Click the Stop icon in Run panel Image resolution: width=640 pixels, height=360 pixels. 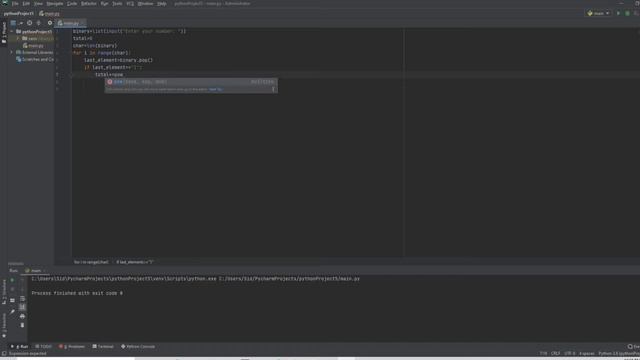coord(12,289)
